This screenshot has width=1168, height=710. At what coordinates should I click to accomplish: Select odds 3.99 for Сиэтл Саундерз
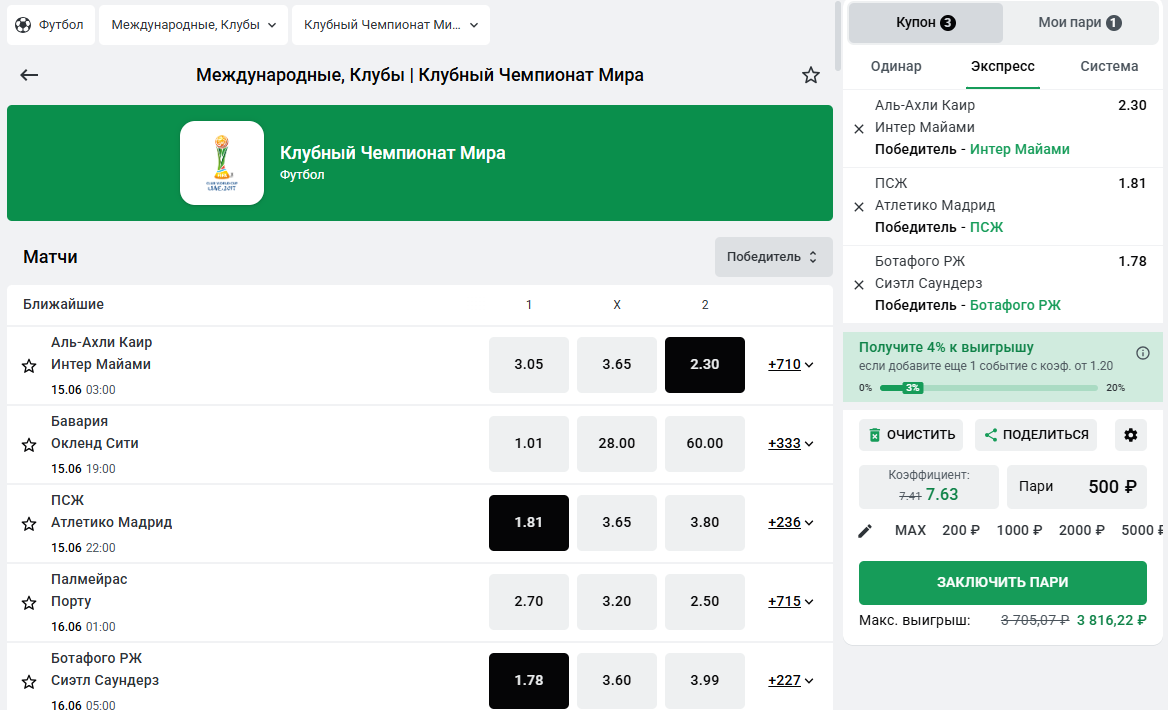tap(705, 680)
